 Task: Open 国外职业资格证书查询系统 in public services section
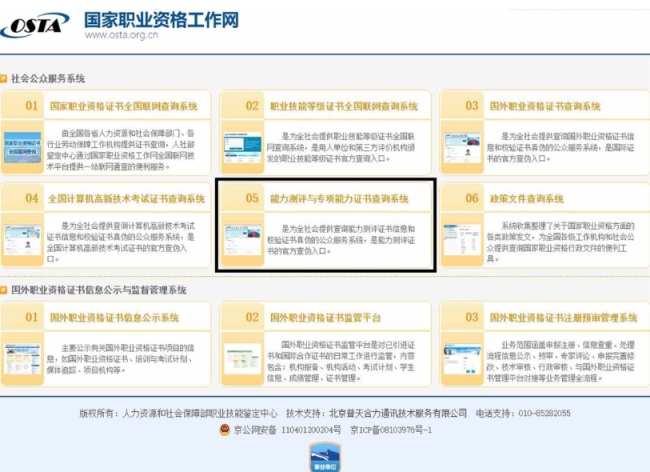(545, 106)
